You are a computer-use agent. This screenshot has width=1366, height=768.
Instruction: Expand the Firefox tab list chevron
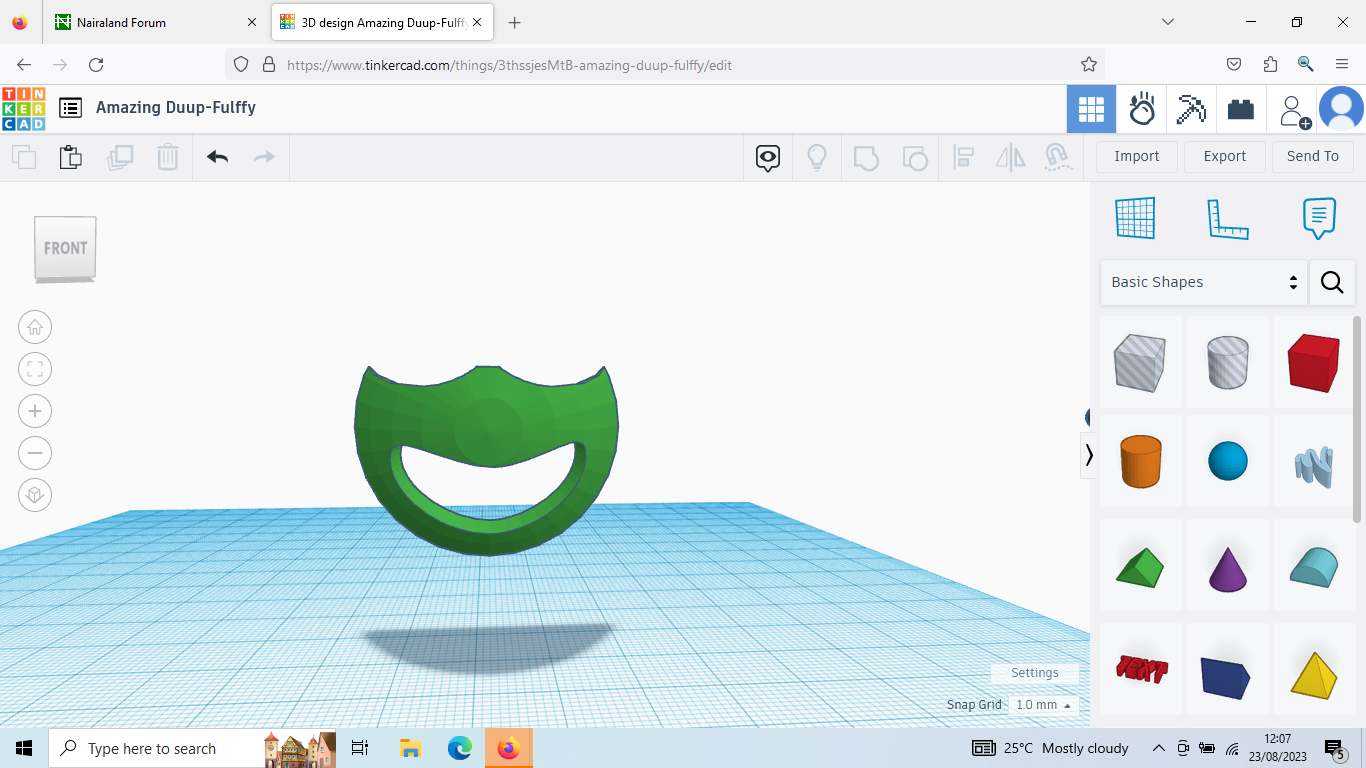pyautogui.click(x=1168, y=22)
